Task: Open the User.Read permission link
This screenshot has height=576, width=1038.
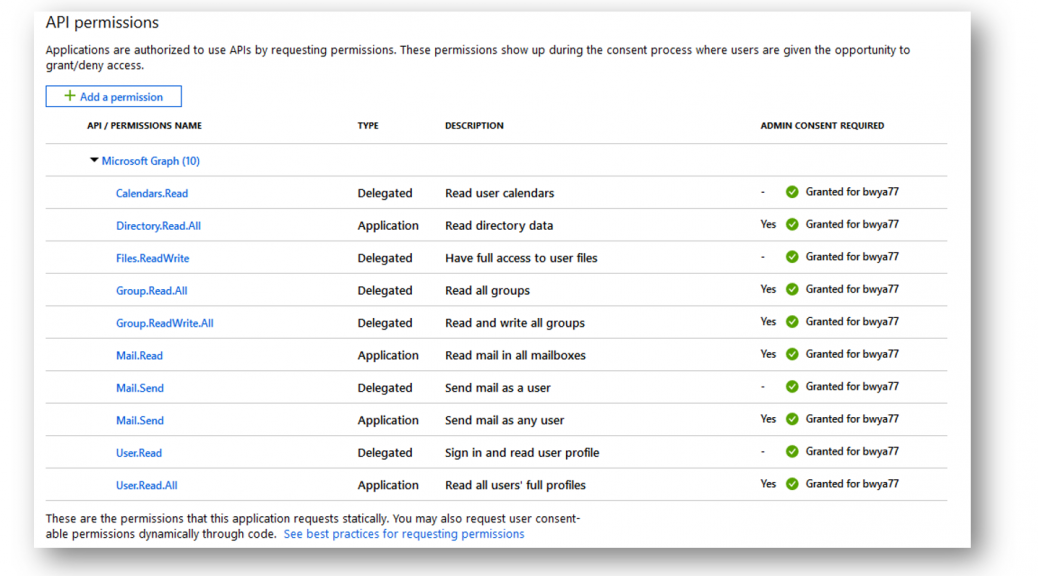Action: [x=139, y=453]
